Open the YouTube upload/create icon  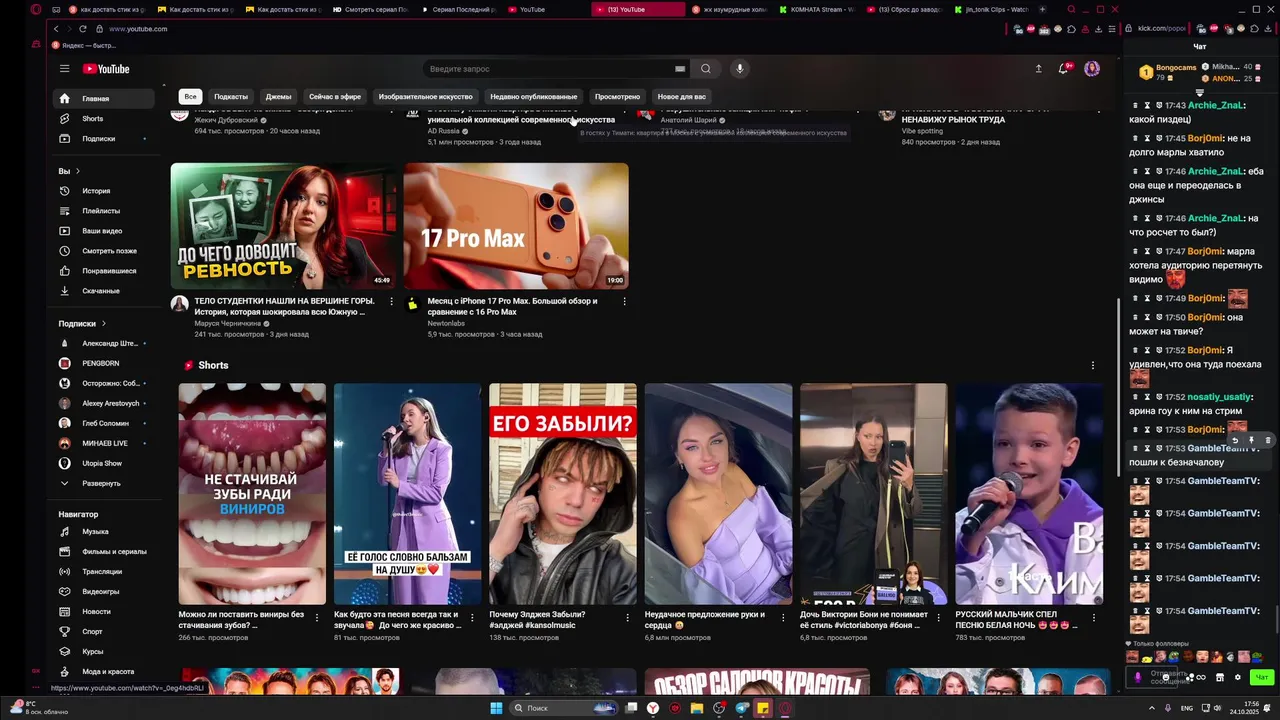coord(1038,69)
